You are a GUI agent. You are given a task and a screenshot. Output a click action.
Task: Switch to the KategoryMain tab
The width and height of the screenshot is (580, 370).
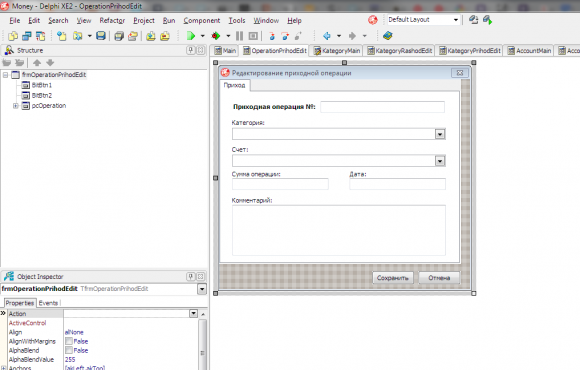coord(337,51)
